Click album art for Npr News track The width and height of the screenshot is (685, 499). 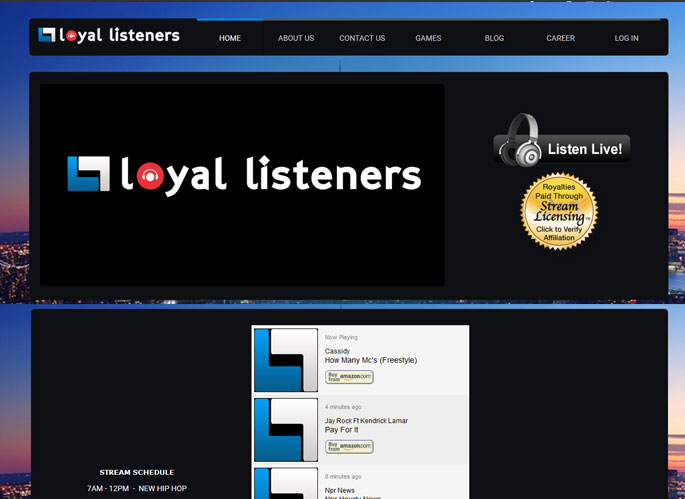pos(286,484)
